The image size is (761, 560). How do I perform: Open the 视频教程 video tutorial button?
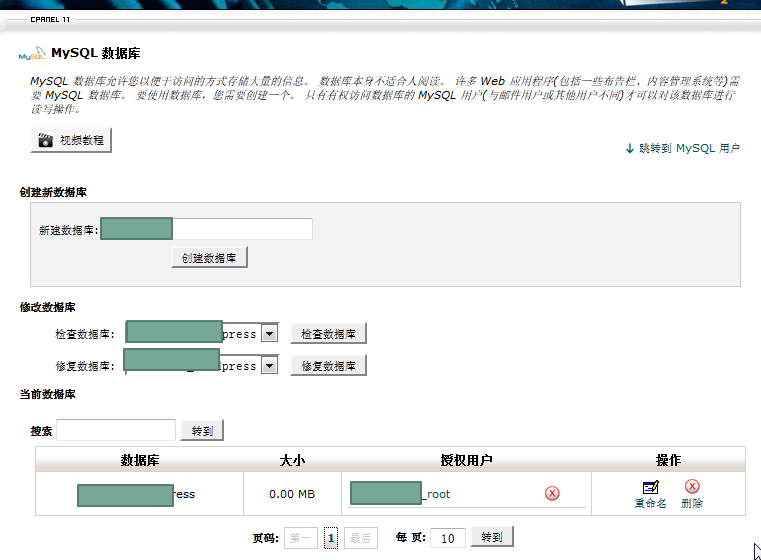pos(71,140)
